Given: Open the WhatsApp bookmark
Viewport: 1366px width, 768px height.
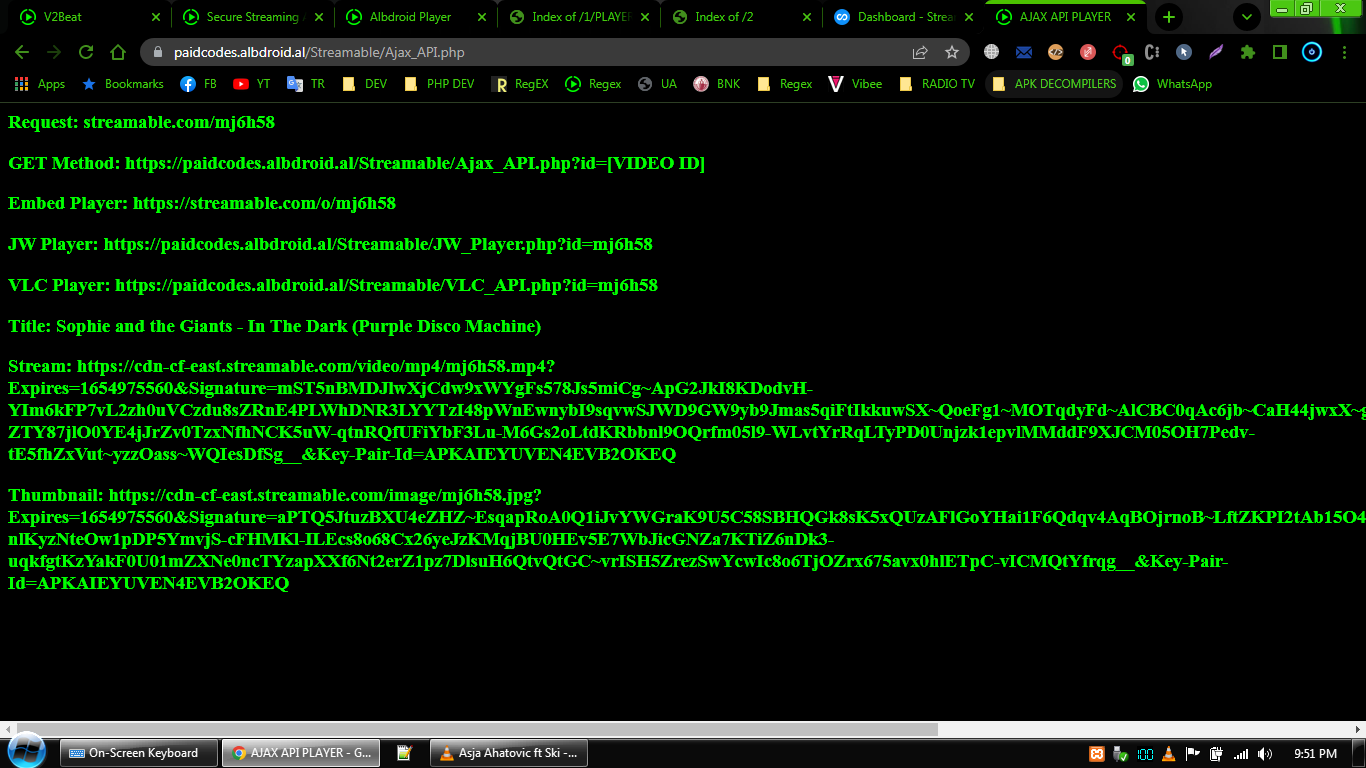Looking at the screenshot, I should click(x=1172, y=84).
